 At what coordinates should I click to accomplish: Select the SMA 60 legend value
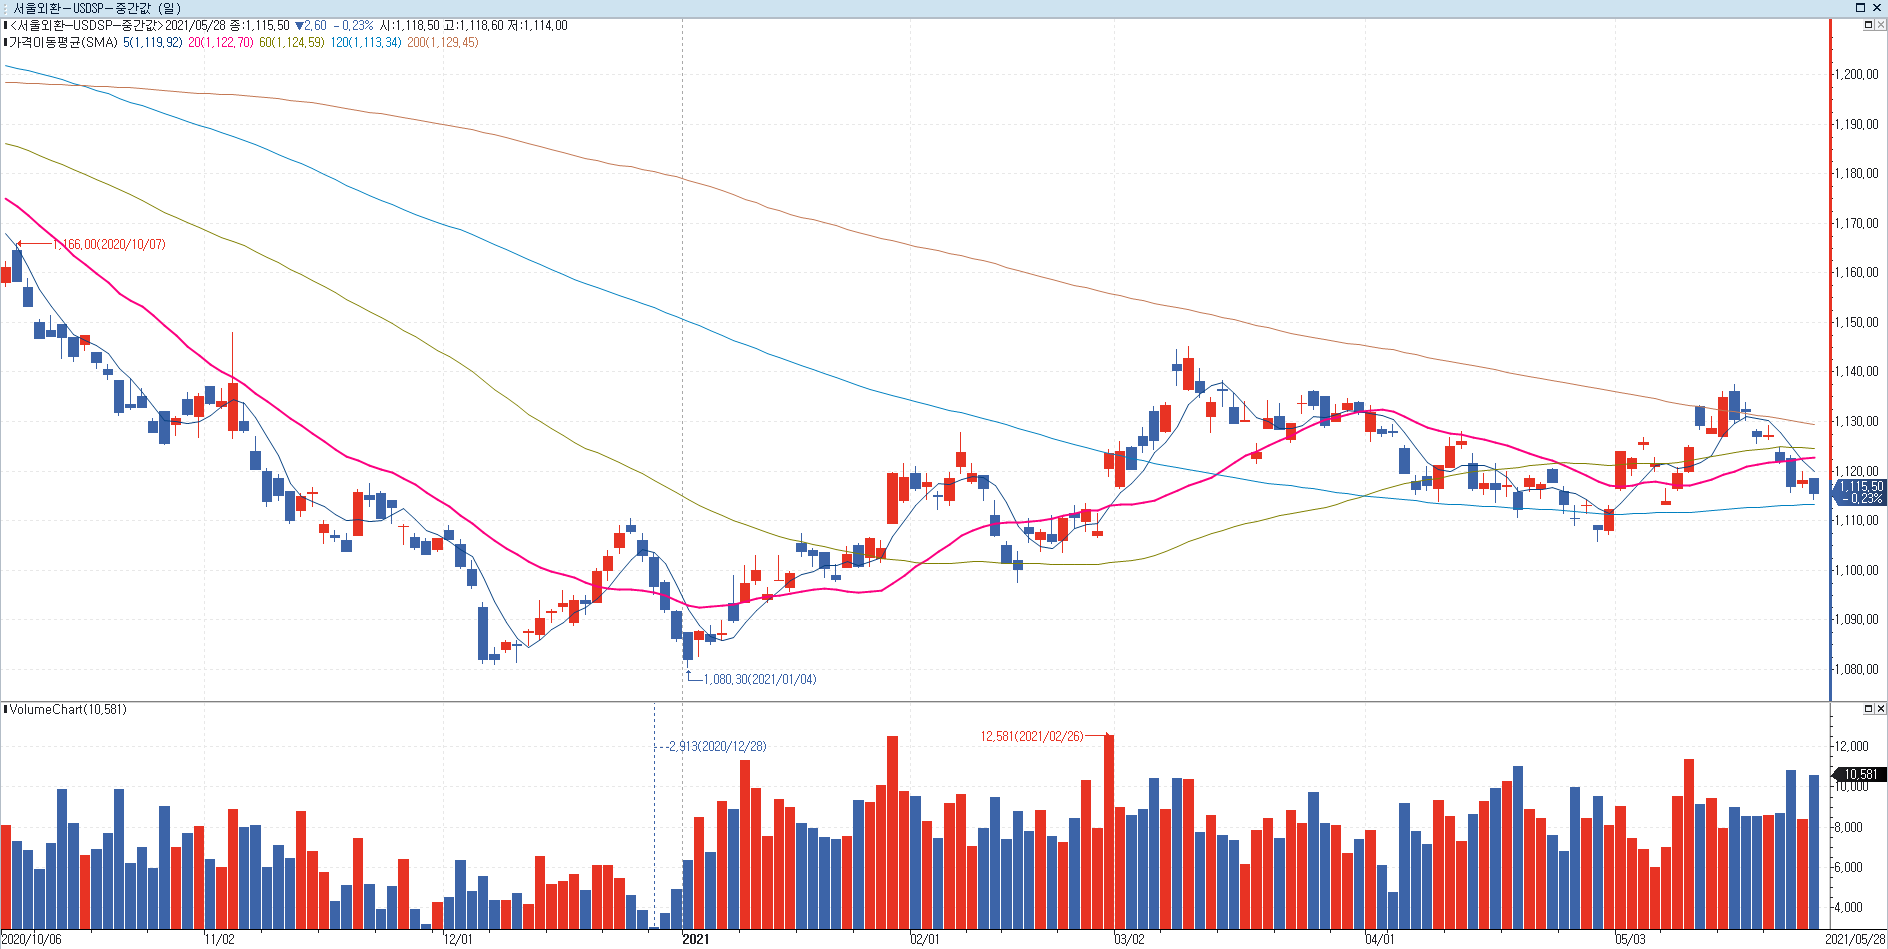(292, 43)
